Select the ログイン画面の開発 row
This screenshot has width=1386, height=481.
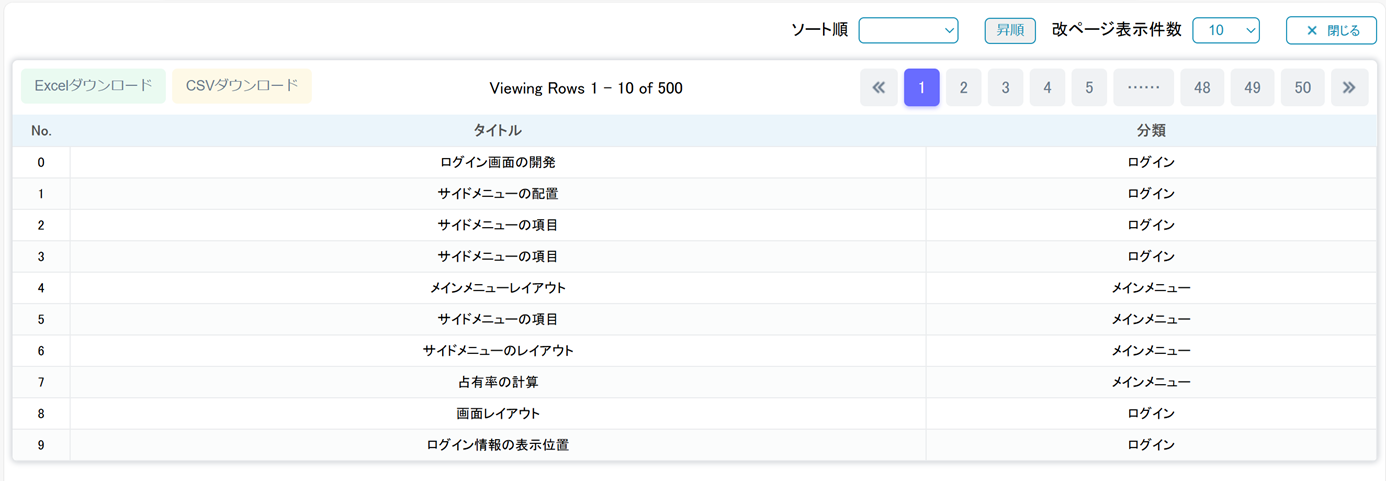click(x=497, y=162)
